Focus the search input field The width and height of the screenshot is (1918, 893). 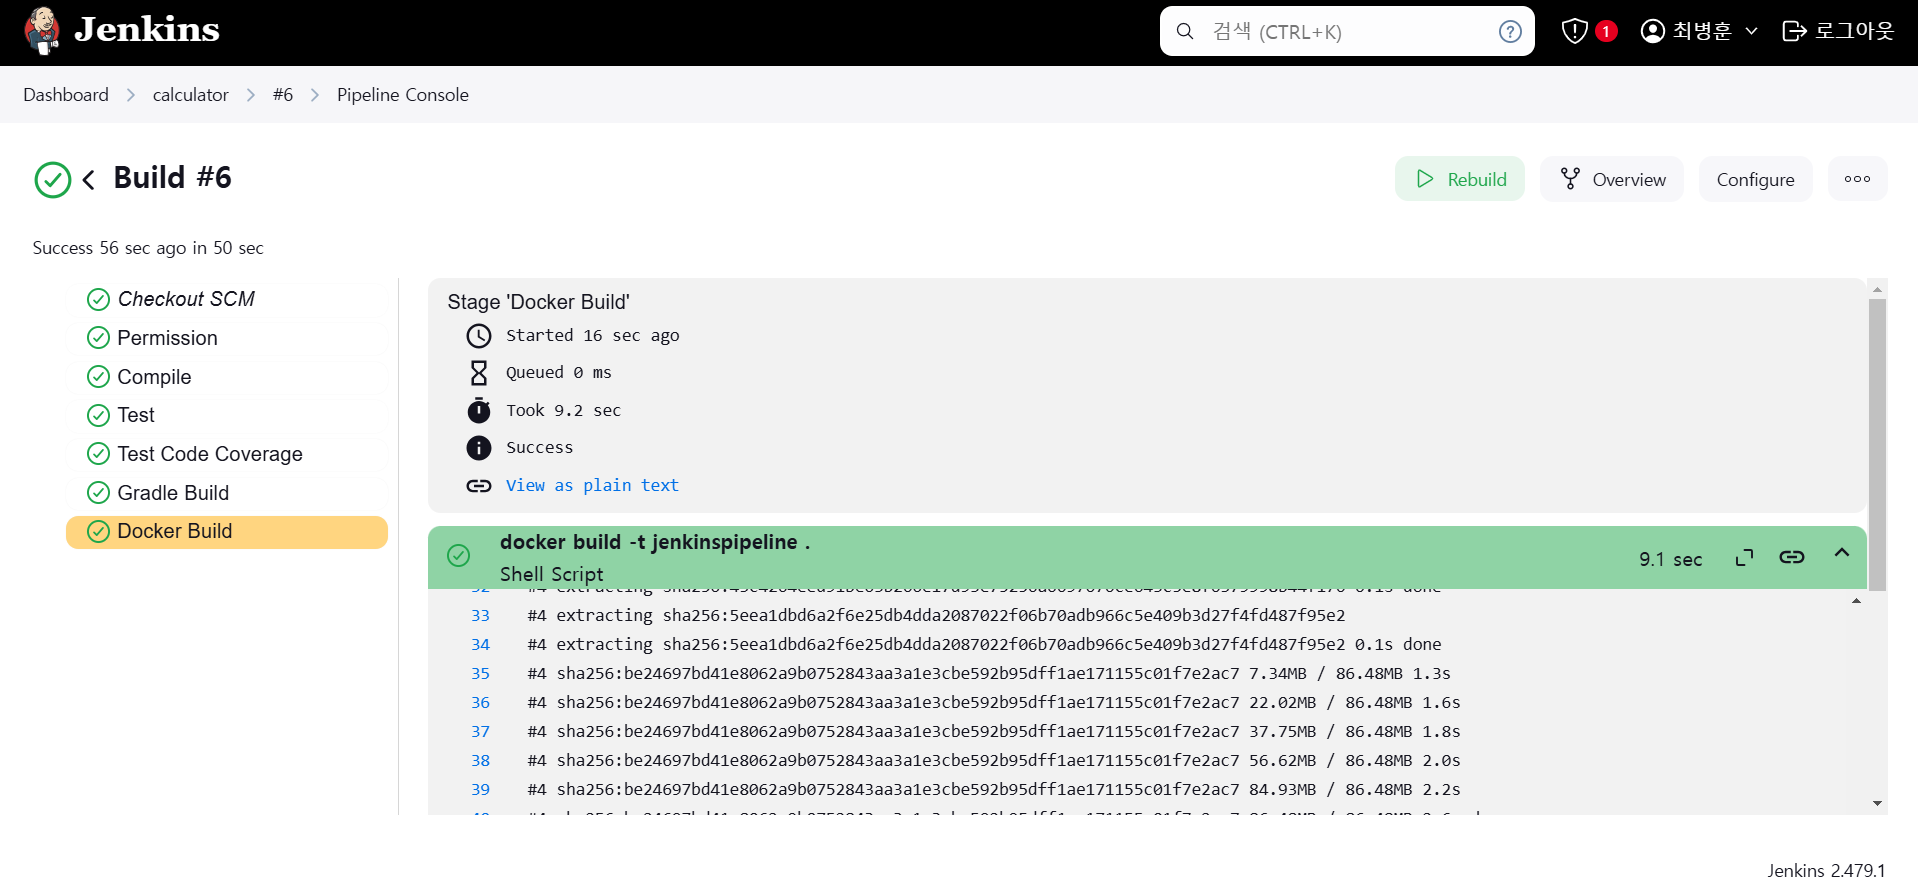(1347, 32)
